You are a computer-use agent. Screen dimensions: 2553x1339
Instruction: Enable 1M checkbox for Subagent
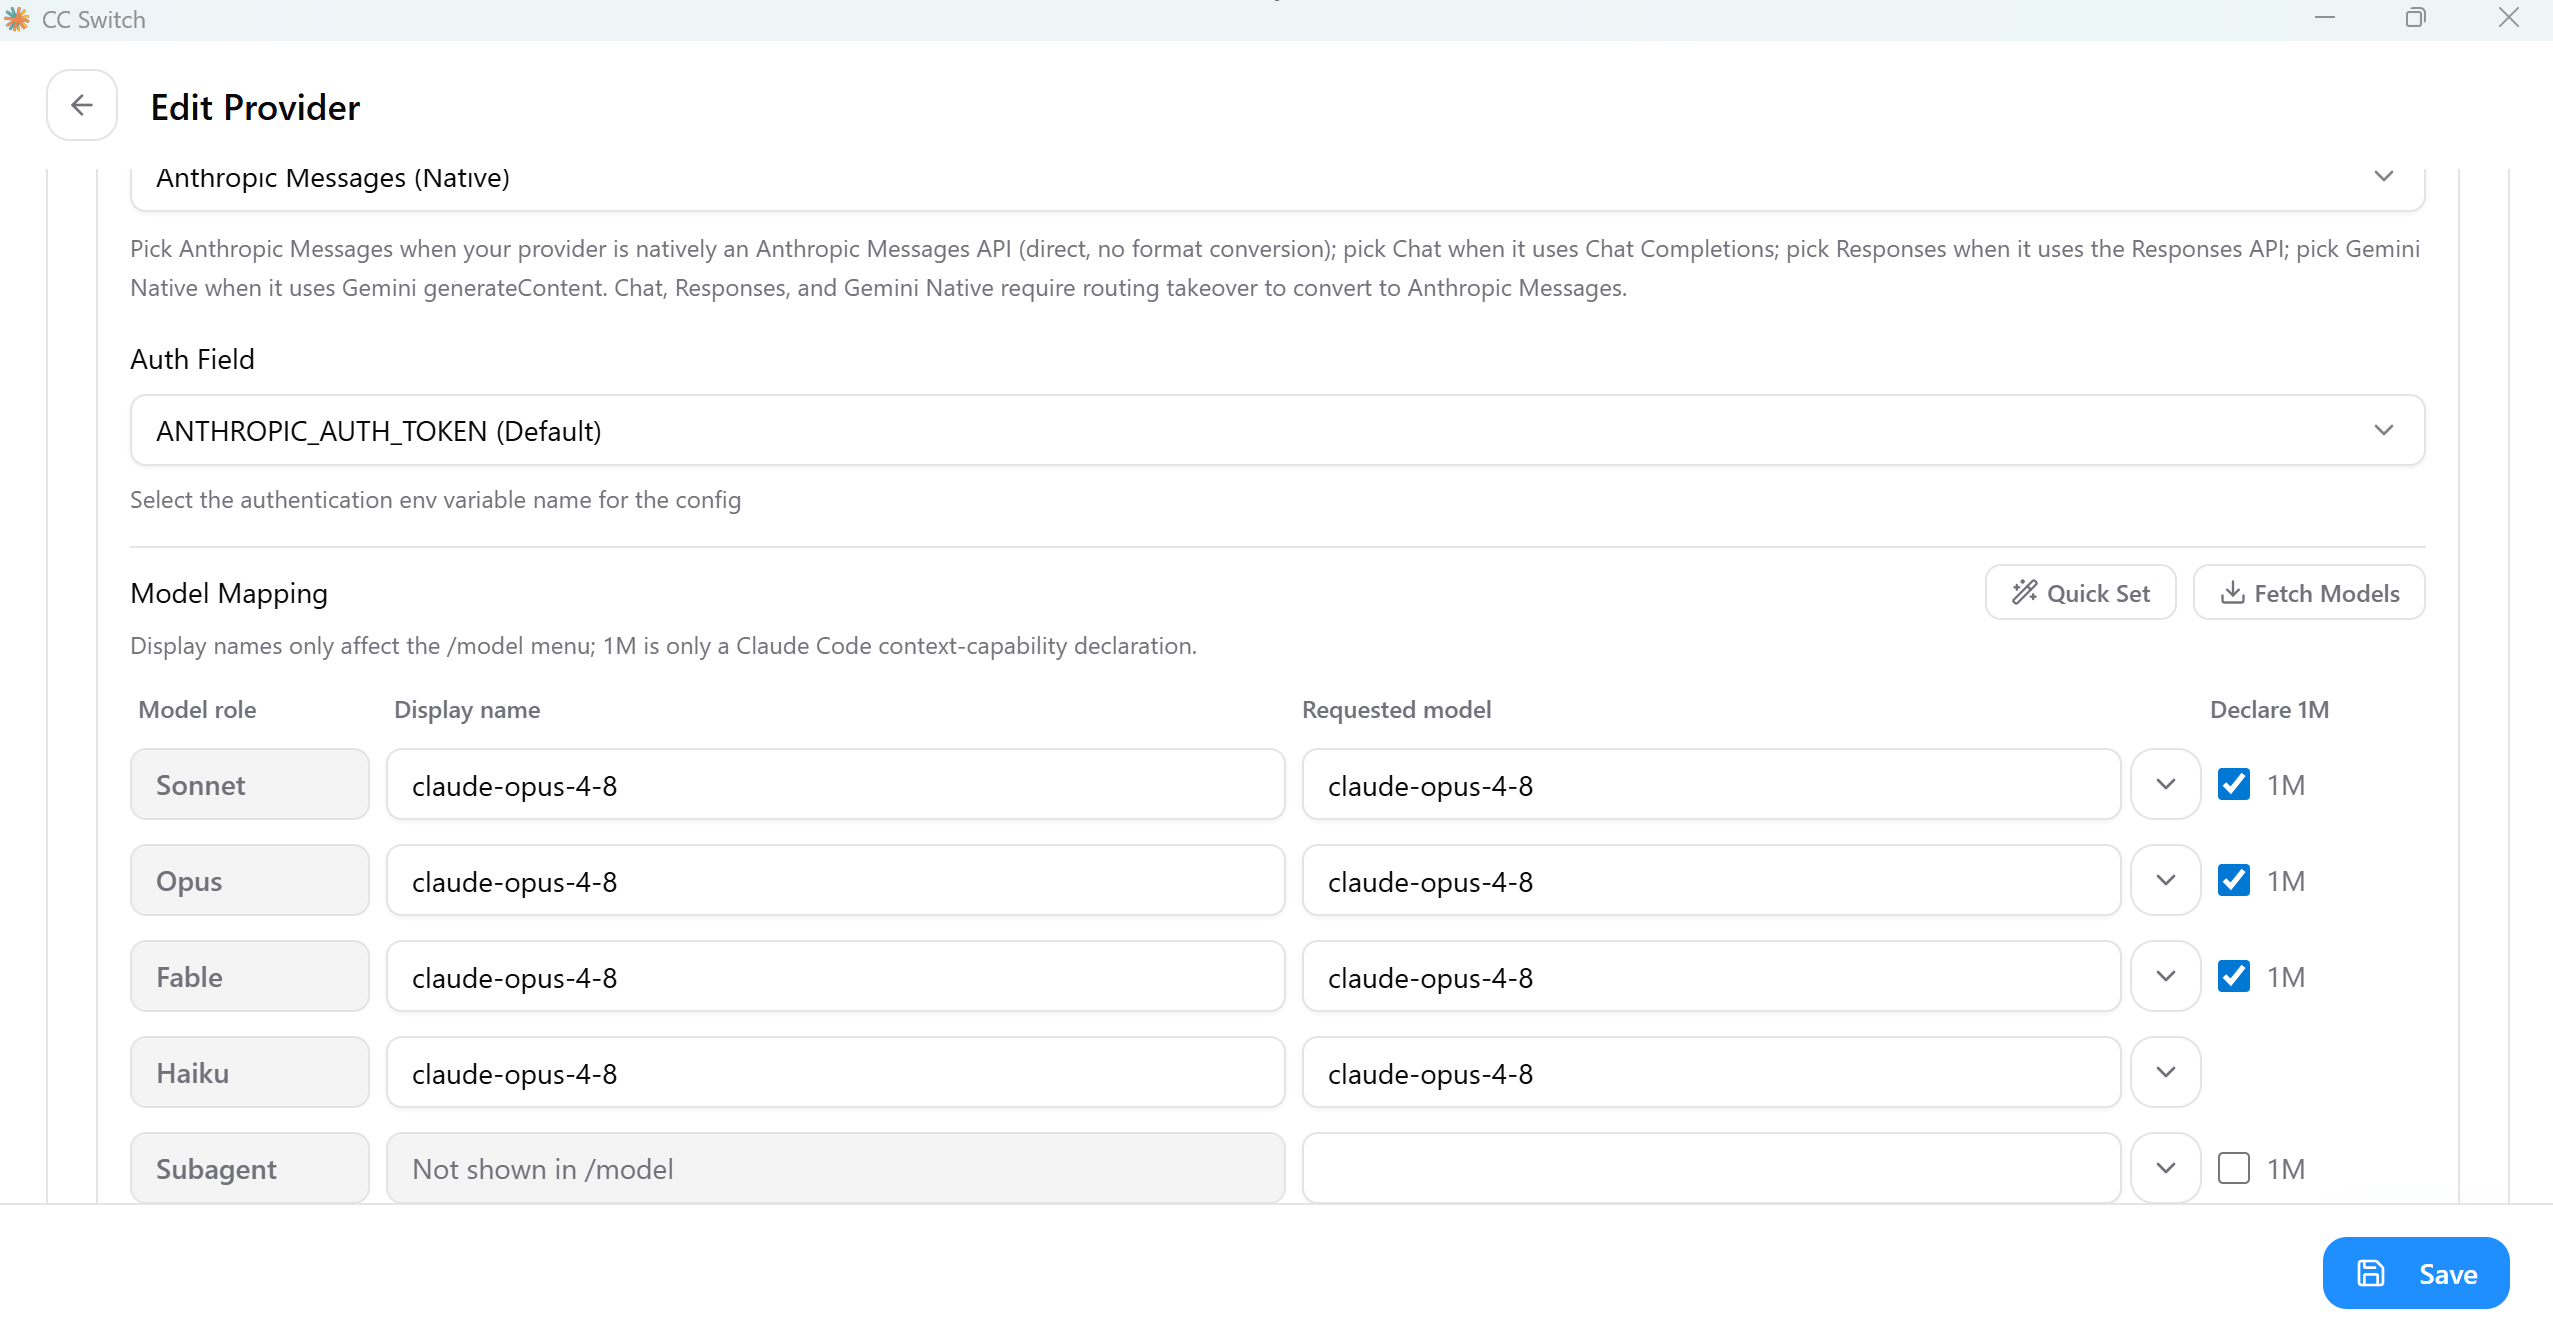pos(2234,1169)
